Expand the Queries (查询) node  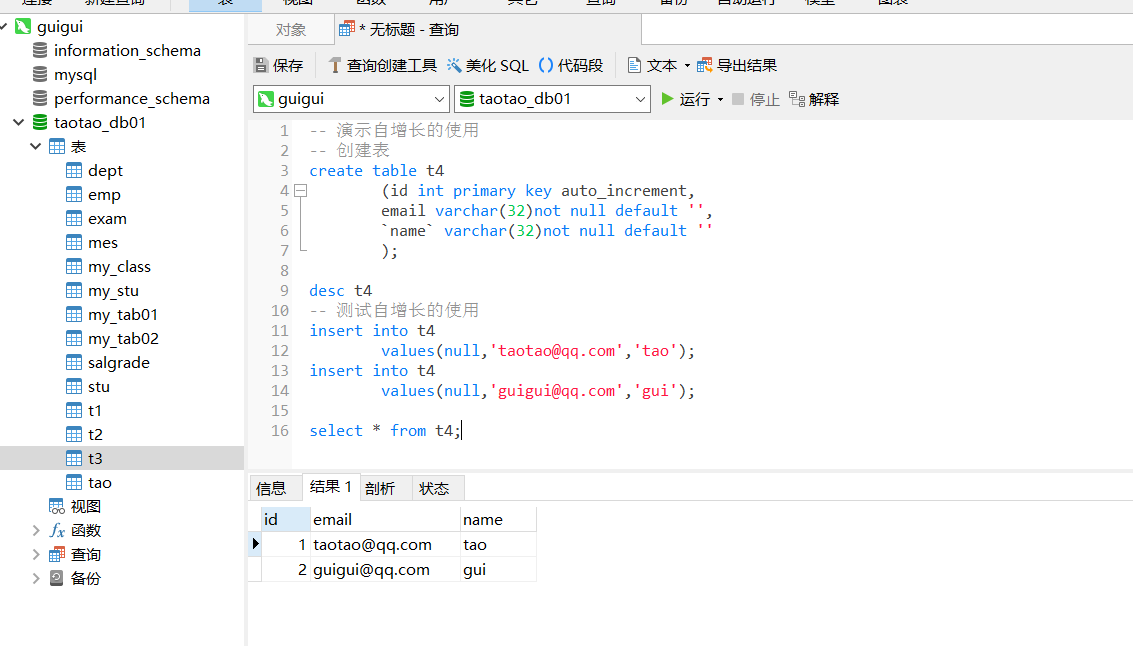pyautogui.click(x=35, y=554)
